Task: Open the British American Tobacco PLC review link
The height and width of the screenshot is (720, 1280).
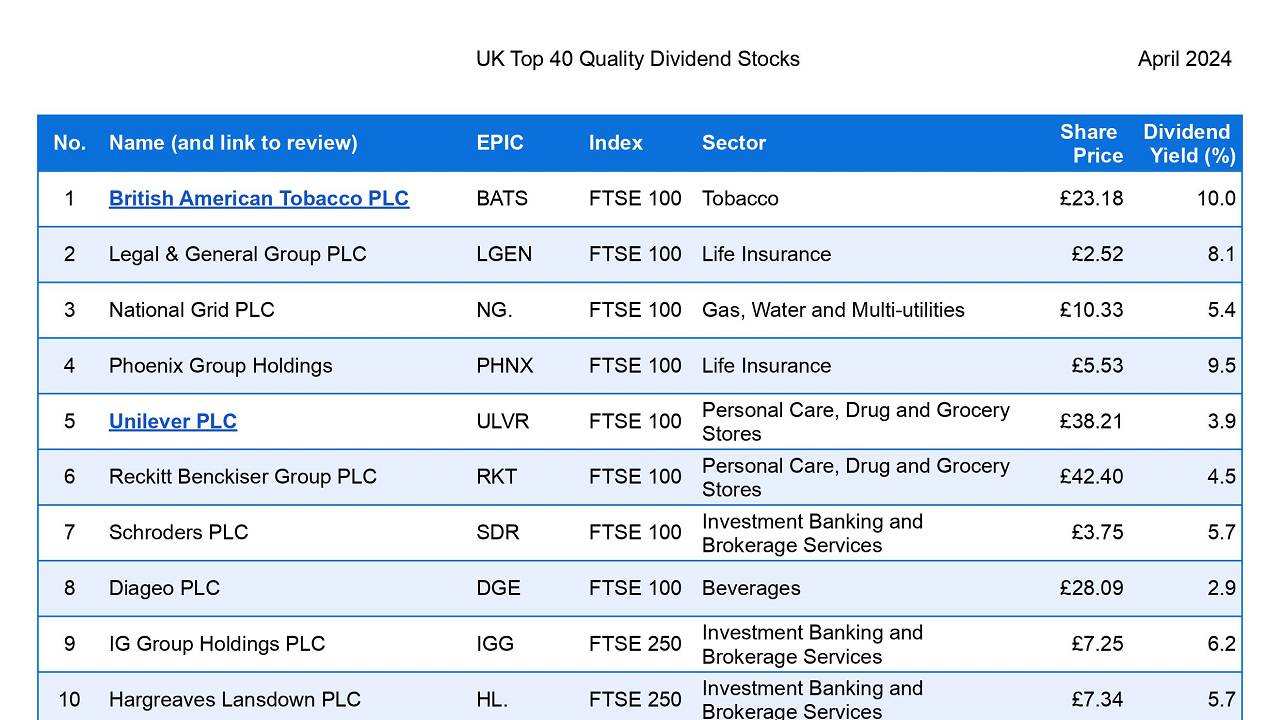Action: 259,198
